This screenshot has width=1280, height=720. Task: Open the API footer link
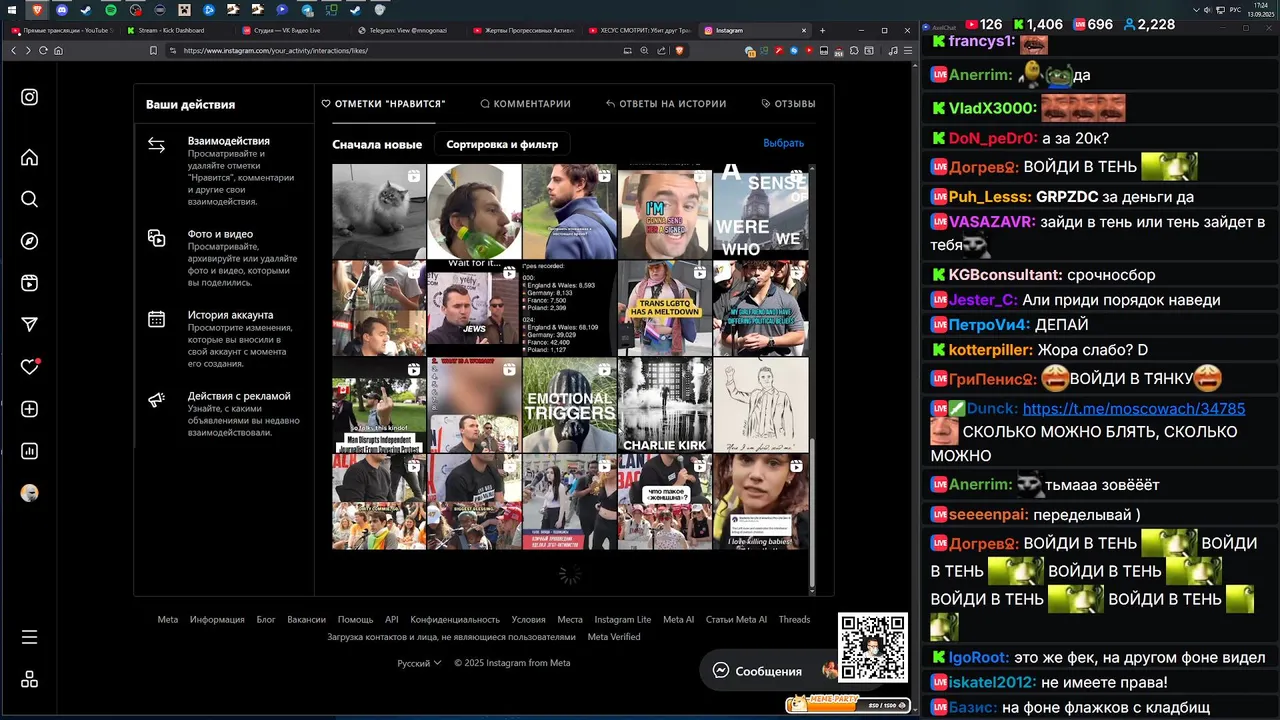tap(392, 620)
